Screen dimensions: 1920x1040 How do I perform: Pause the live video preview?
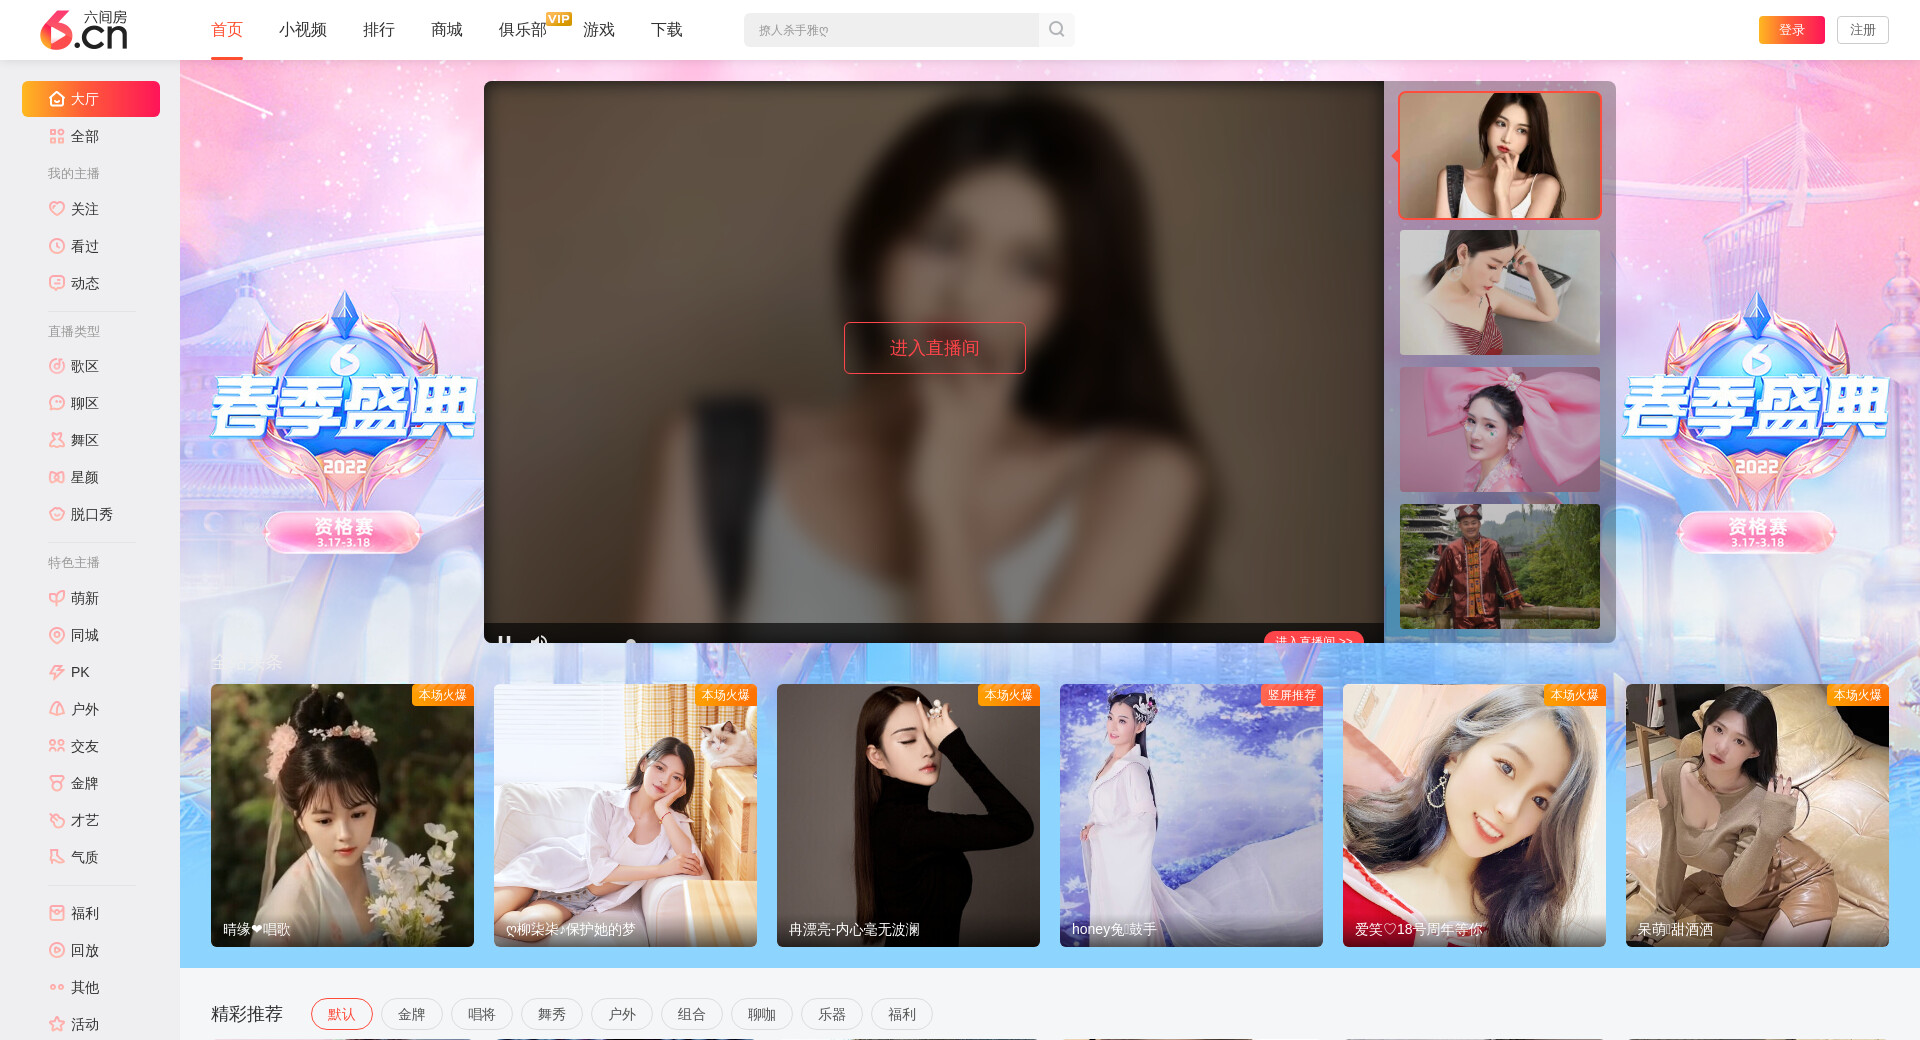click(505, 639)
